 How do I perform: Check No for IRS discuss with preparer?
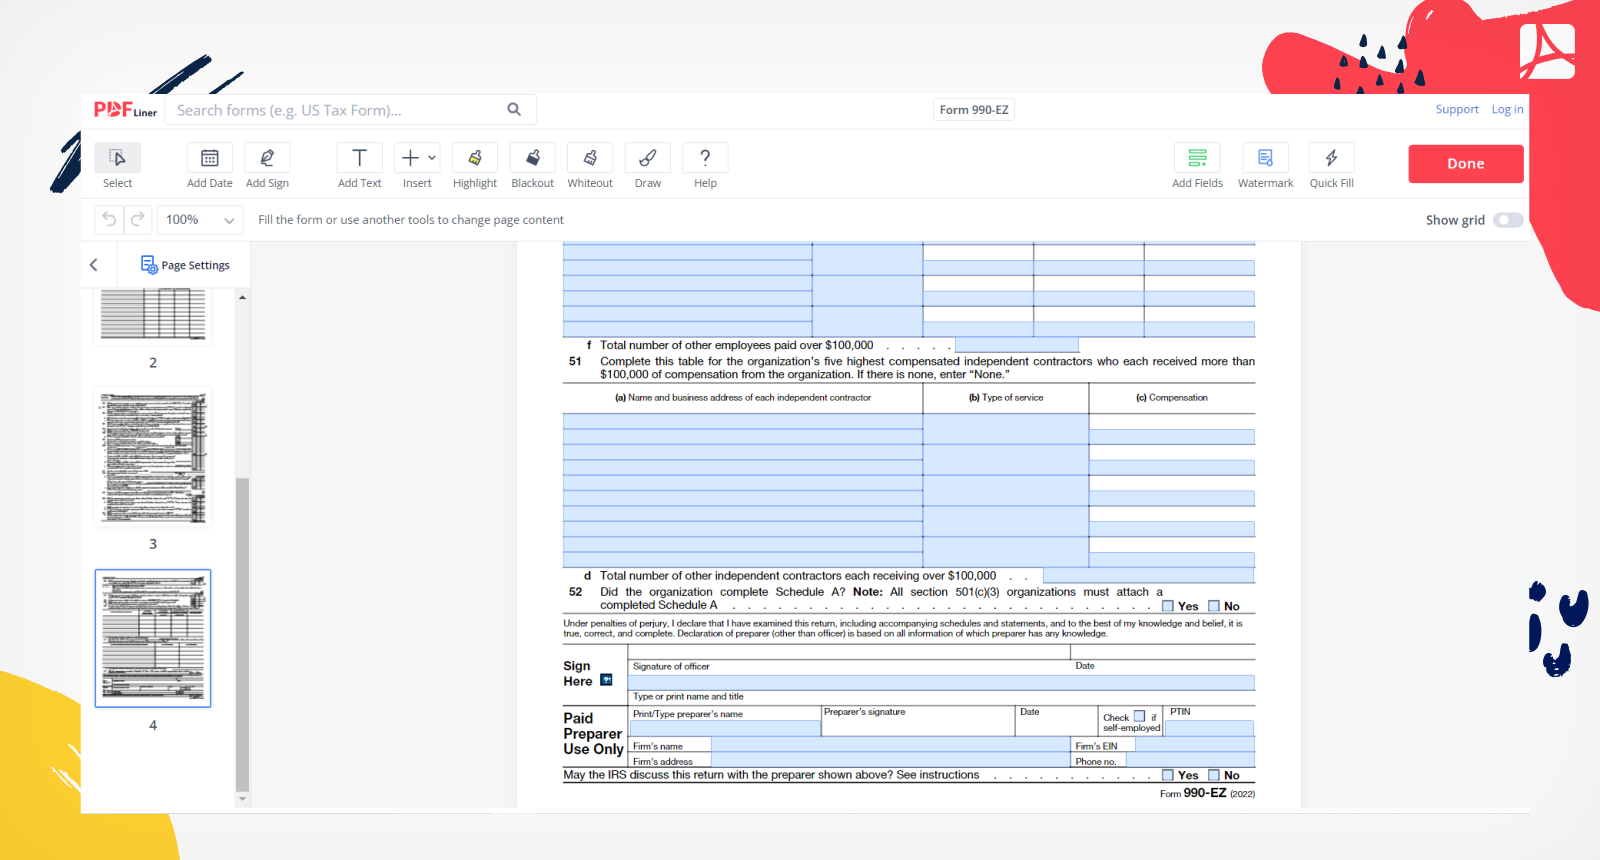tap(1214, 775)
